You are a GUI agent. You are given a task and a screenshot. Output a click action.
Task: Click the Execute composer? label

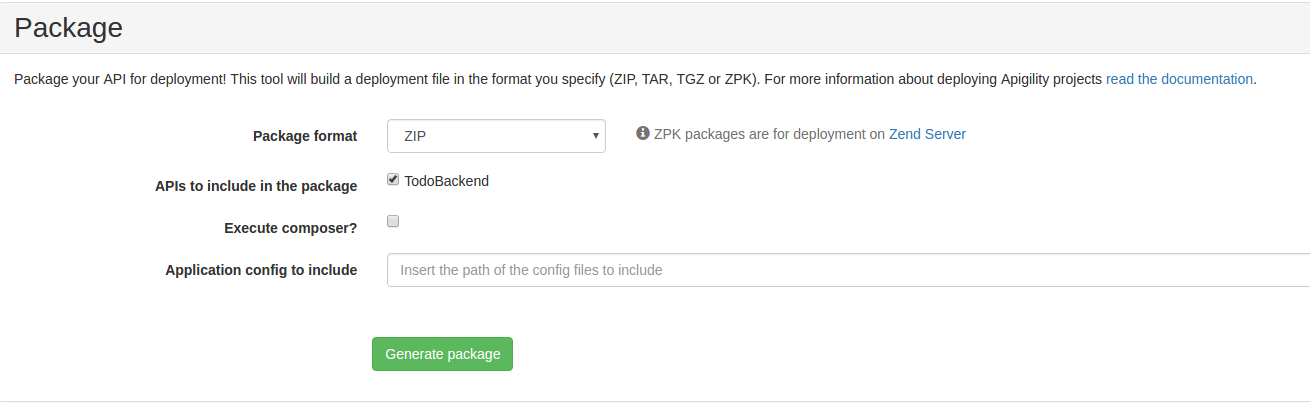291,228
